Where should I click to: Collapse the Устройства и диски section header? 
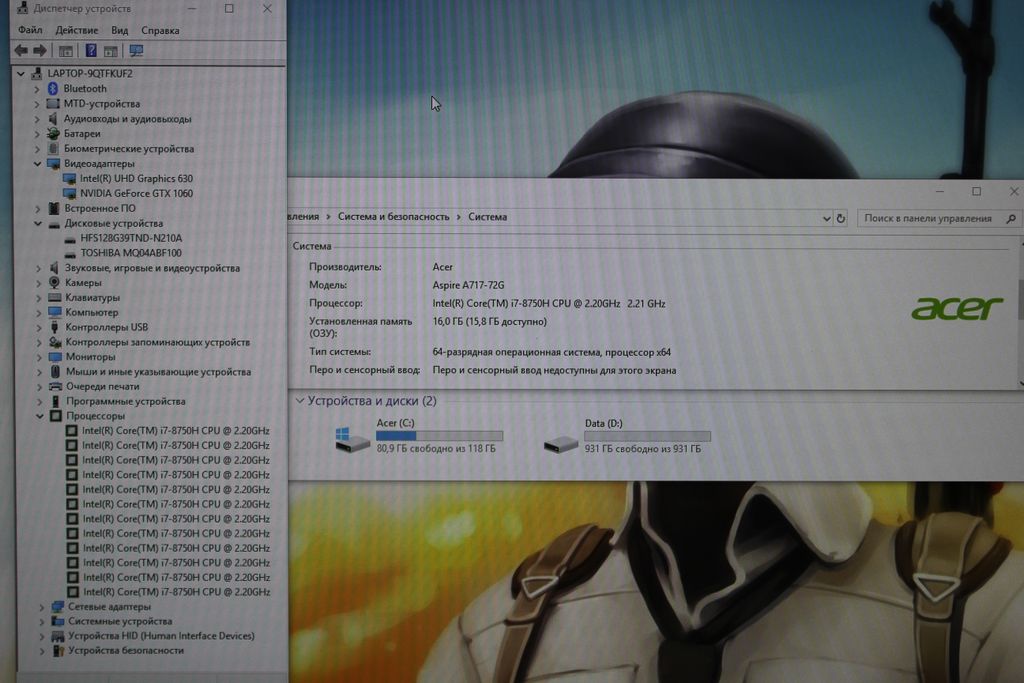pos(299,401)
